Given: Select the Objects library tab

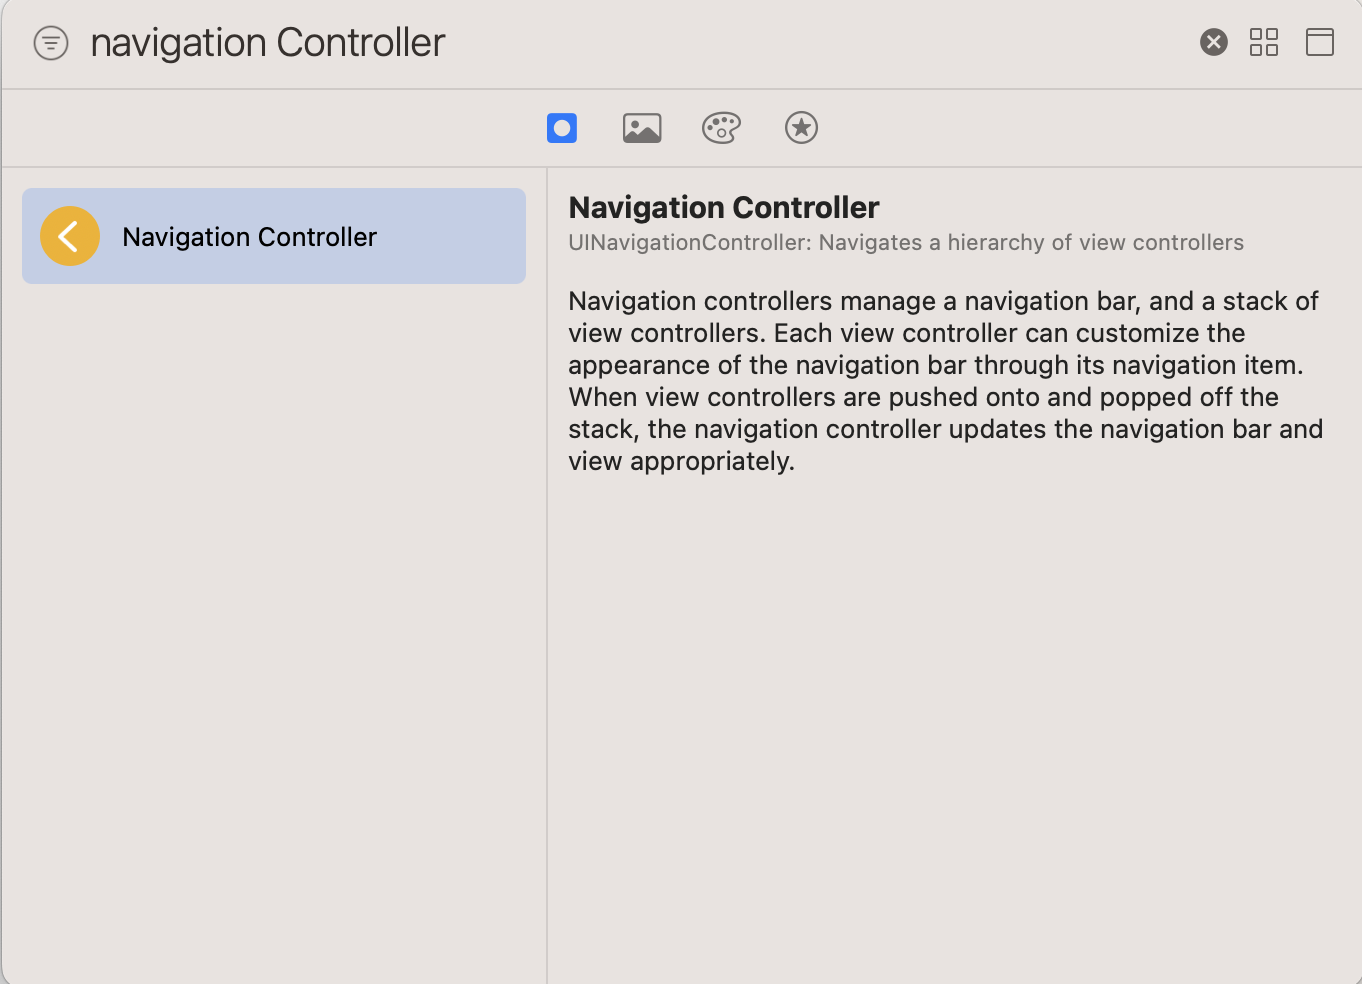Looking at the screenshot, I should (562, 128).
